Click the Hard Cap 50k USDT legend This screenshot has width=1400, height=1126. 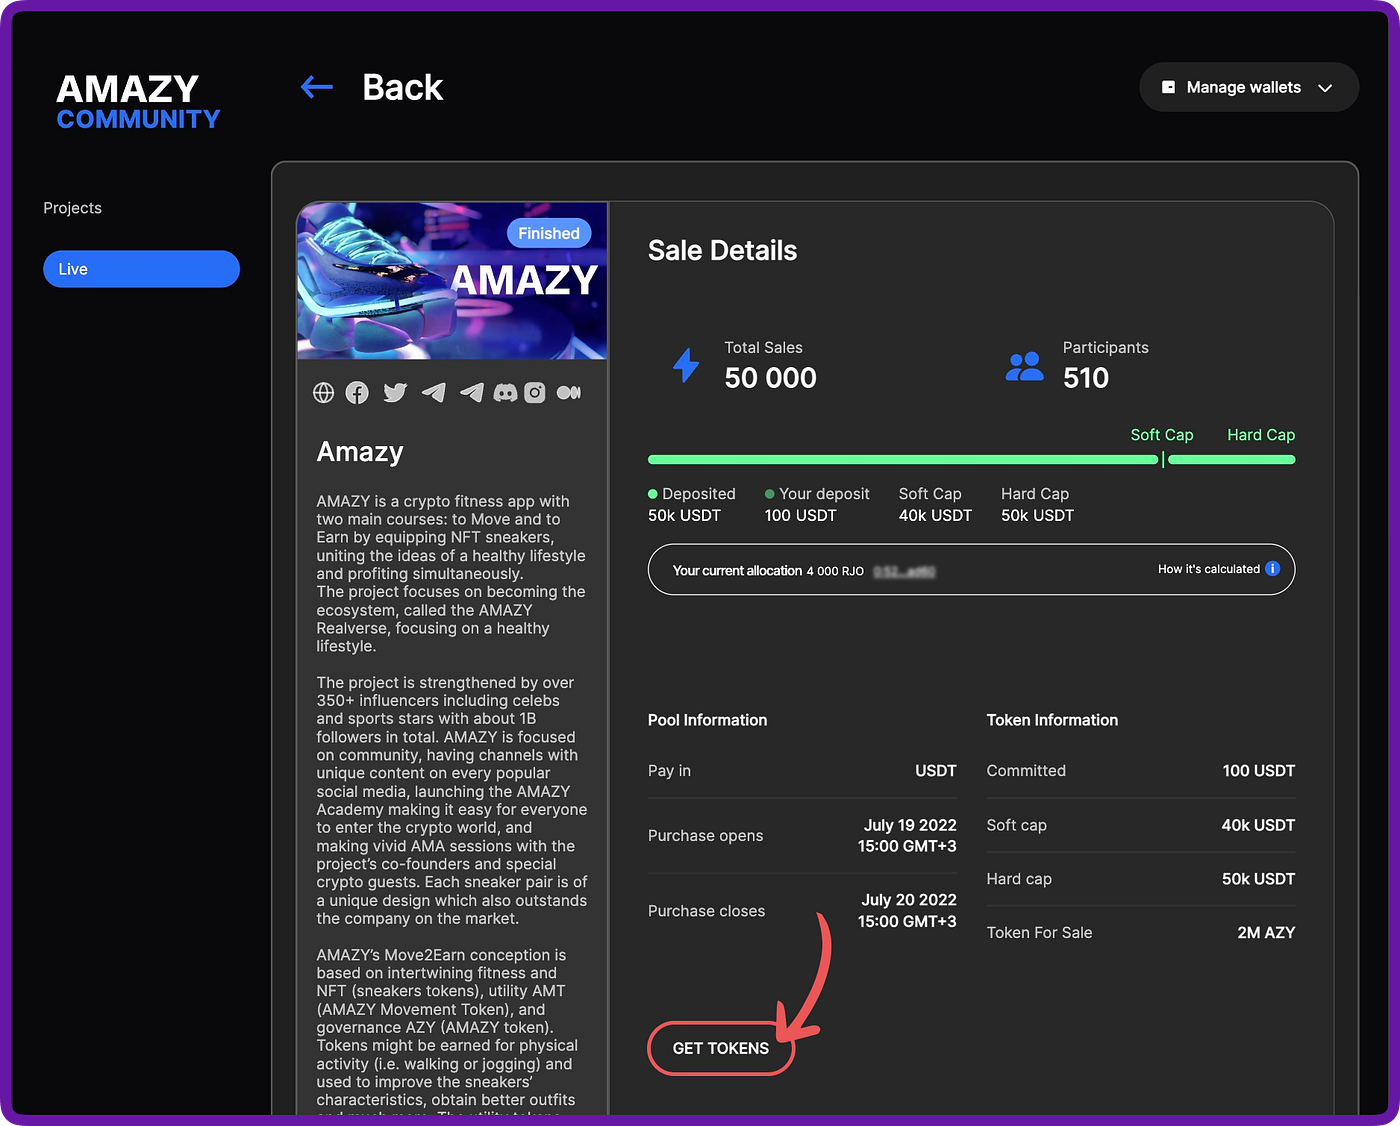pyautogui.click(x=1037, y=505)
